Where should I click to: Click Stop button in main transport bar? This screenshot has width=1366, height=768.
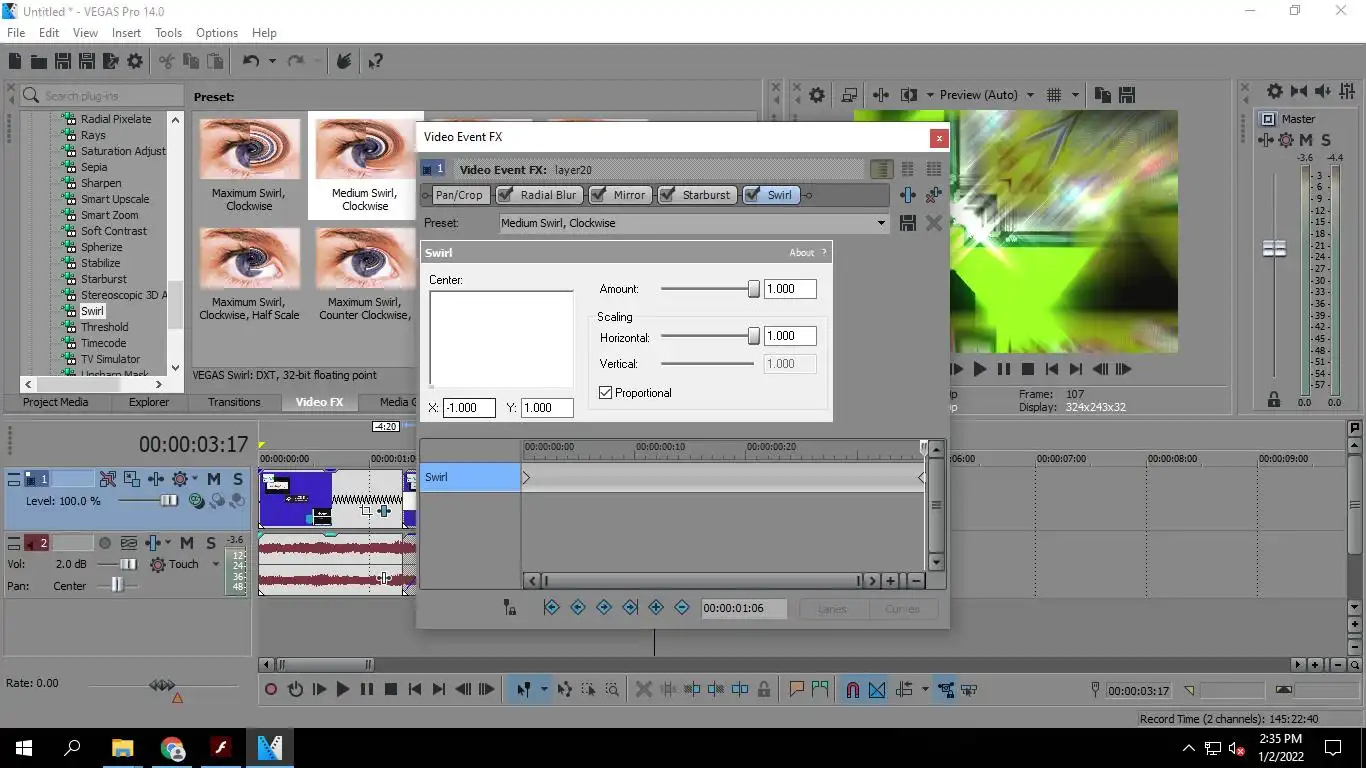coord(391,689)
